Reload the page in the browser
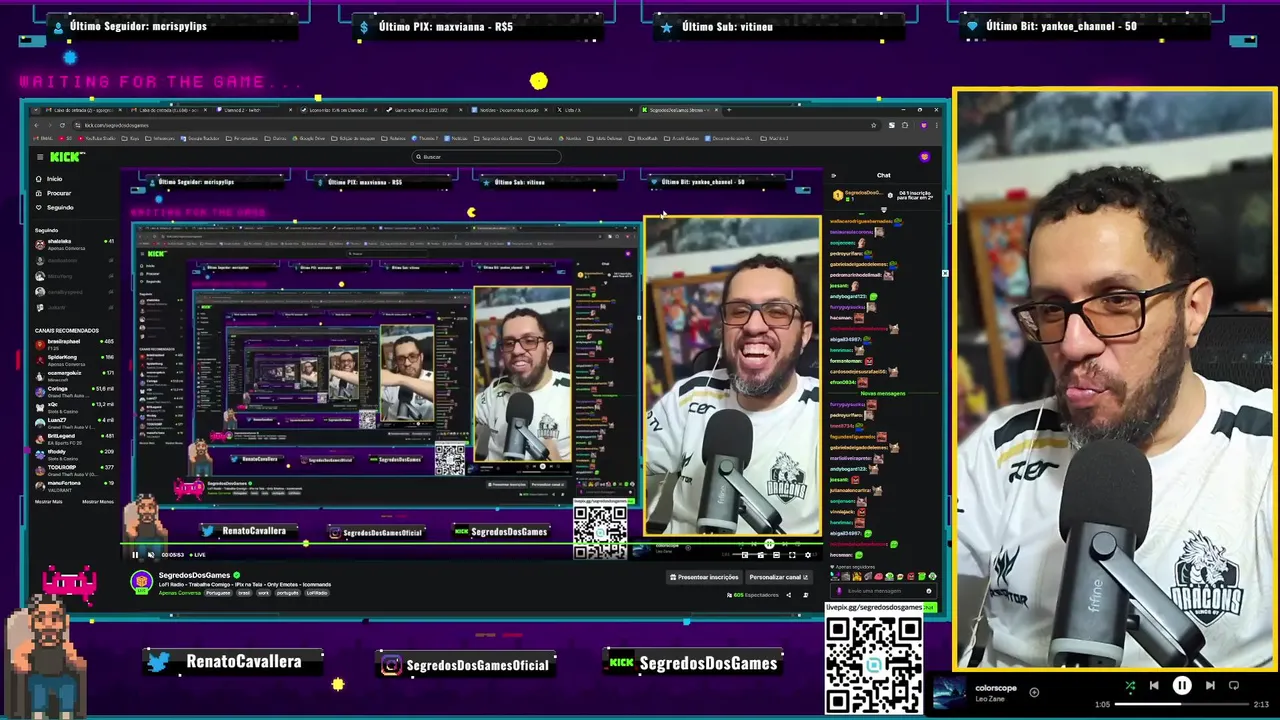 pos(62,125)
